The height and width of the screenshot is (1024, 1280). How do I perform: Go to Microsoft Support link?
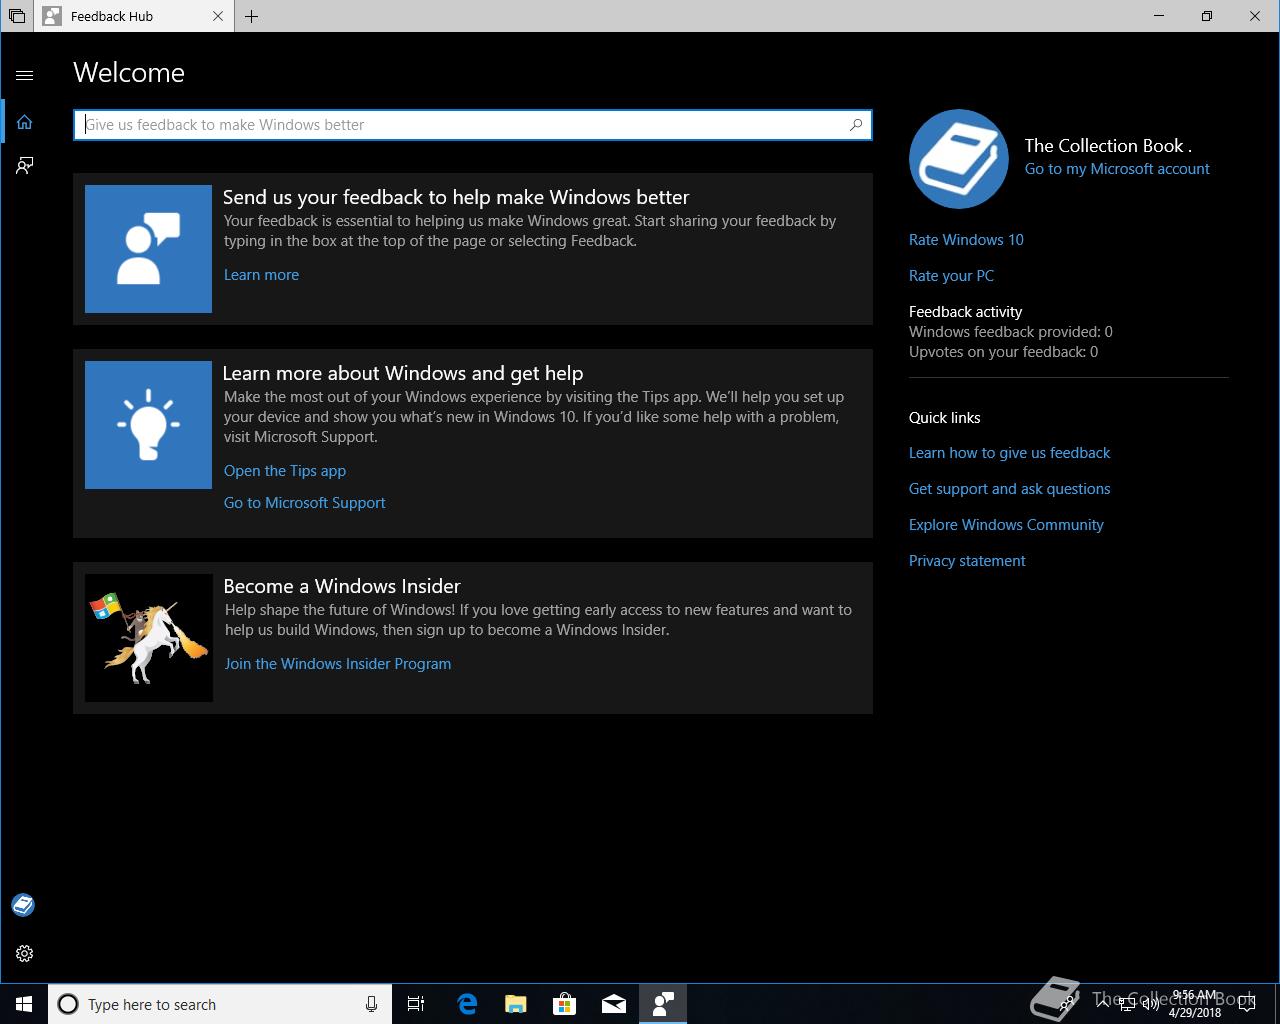click(304, 503)
